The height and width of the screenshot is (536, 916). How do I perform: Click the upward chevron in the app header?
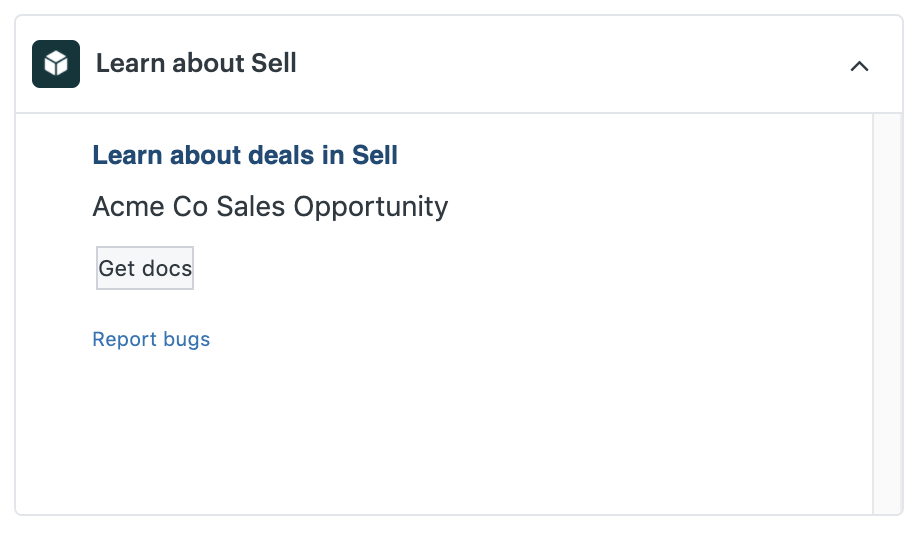point(859,66)
